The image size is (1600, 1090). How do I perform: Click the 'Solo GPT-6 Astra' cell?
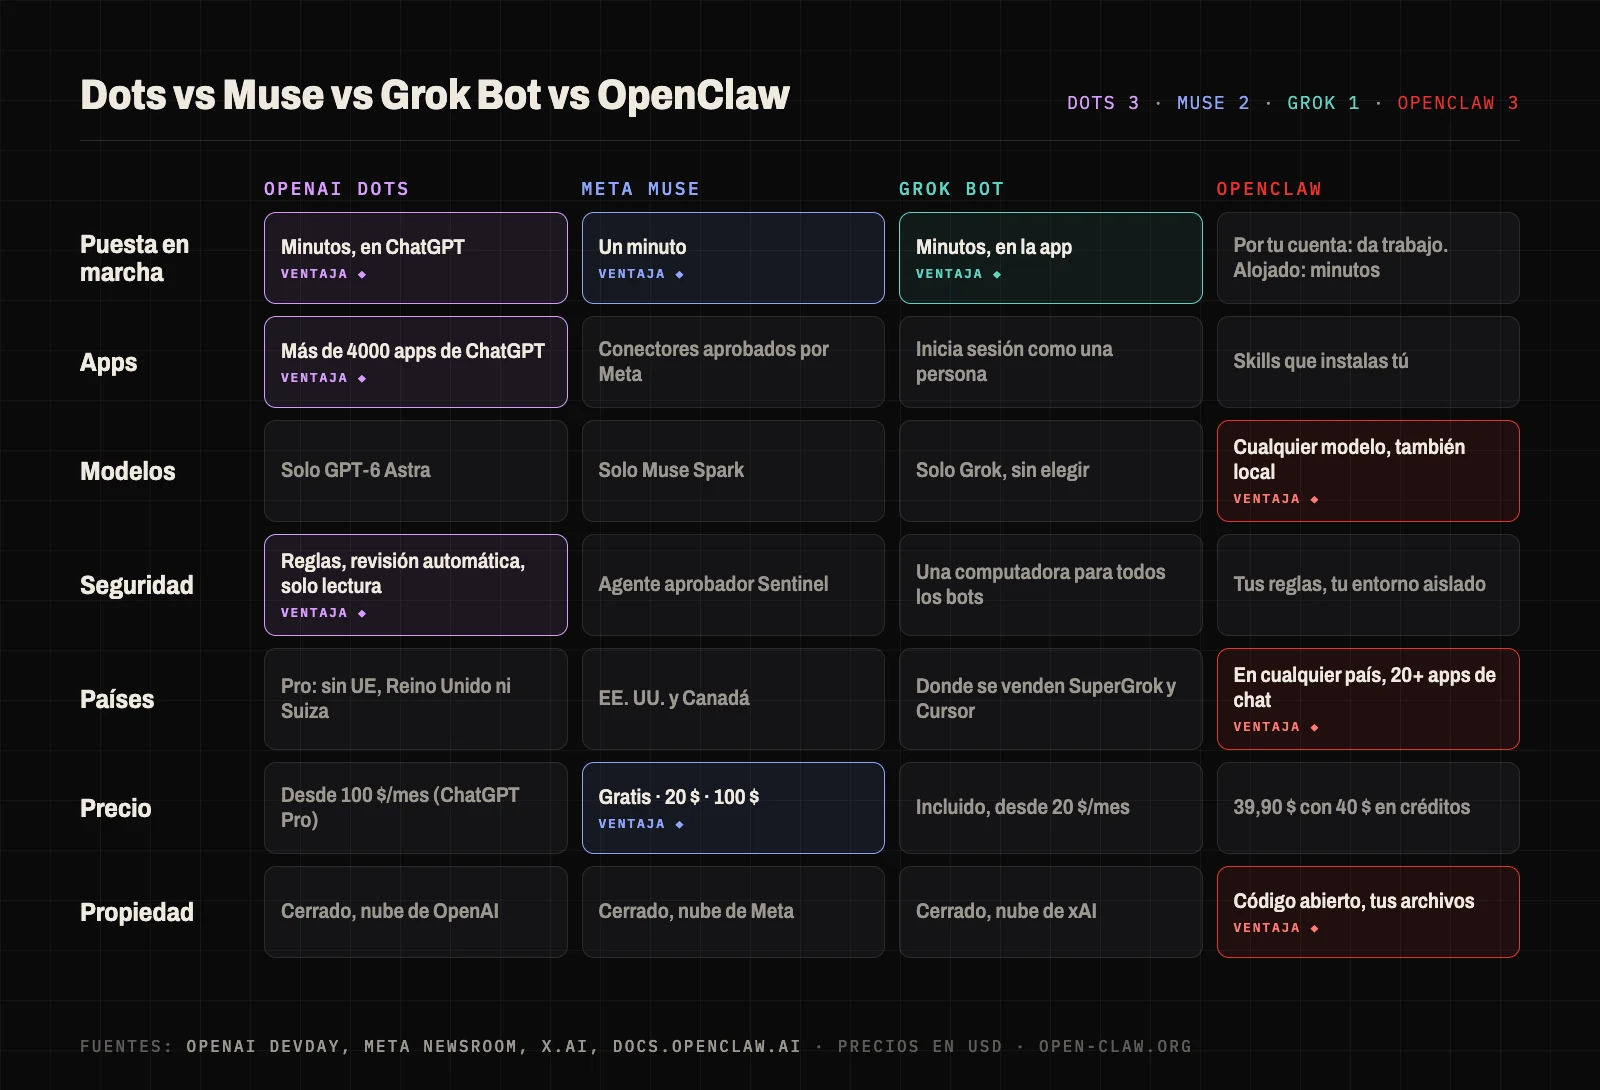(x=416, y=471)
